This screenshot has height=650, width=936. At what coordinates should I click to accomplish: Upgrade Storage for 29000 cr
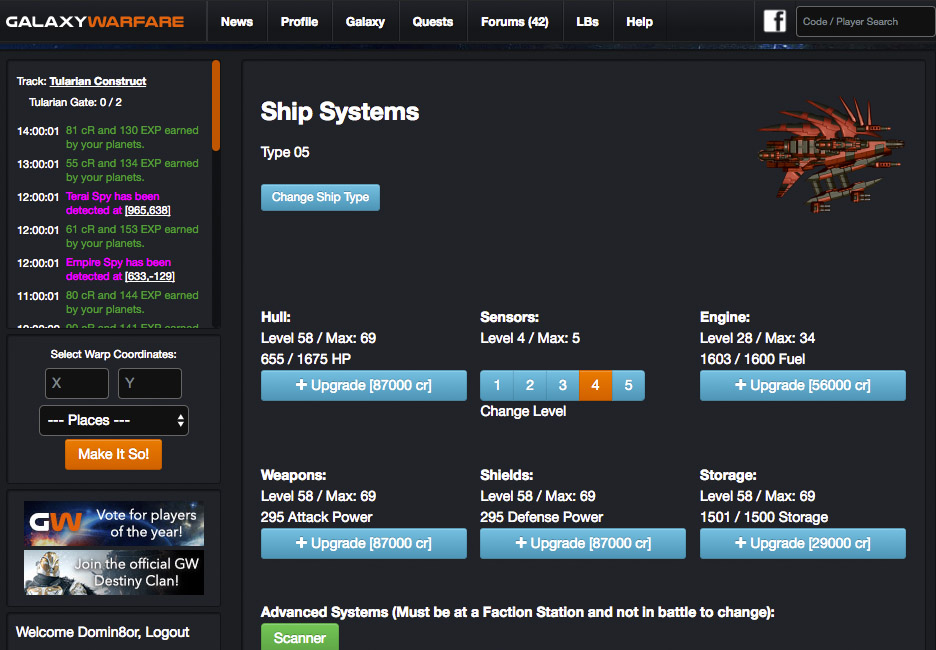[x=803, y=543]
